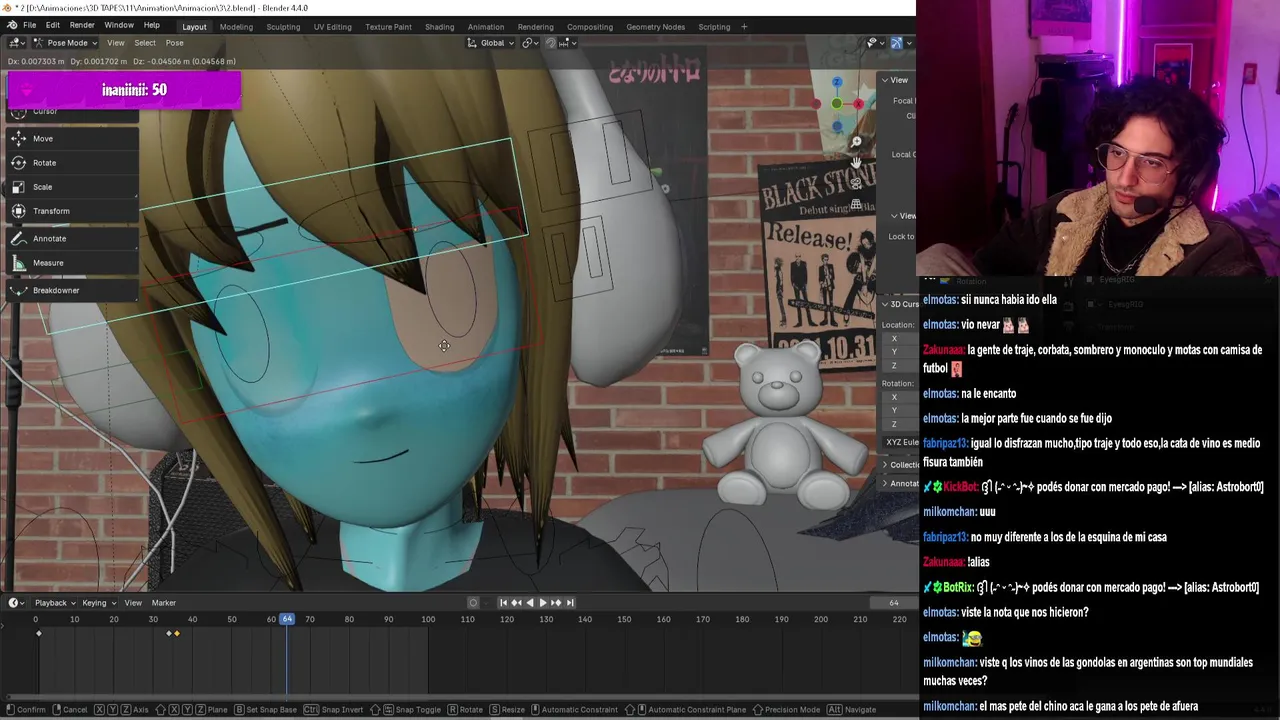The image size is (1280, 720).
Task: Open the Marker menu in timeline
Action: click(x=163, y=603)
